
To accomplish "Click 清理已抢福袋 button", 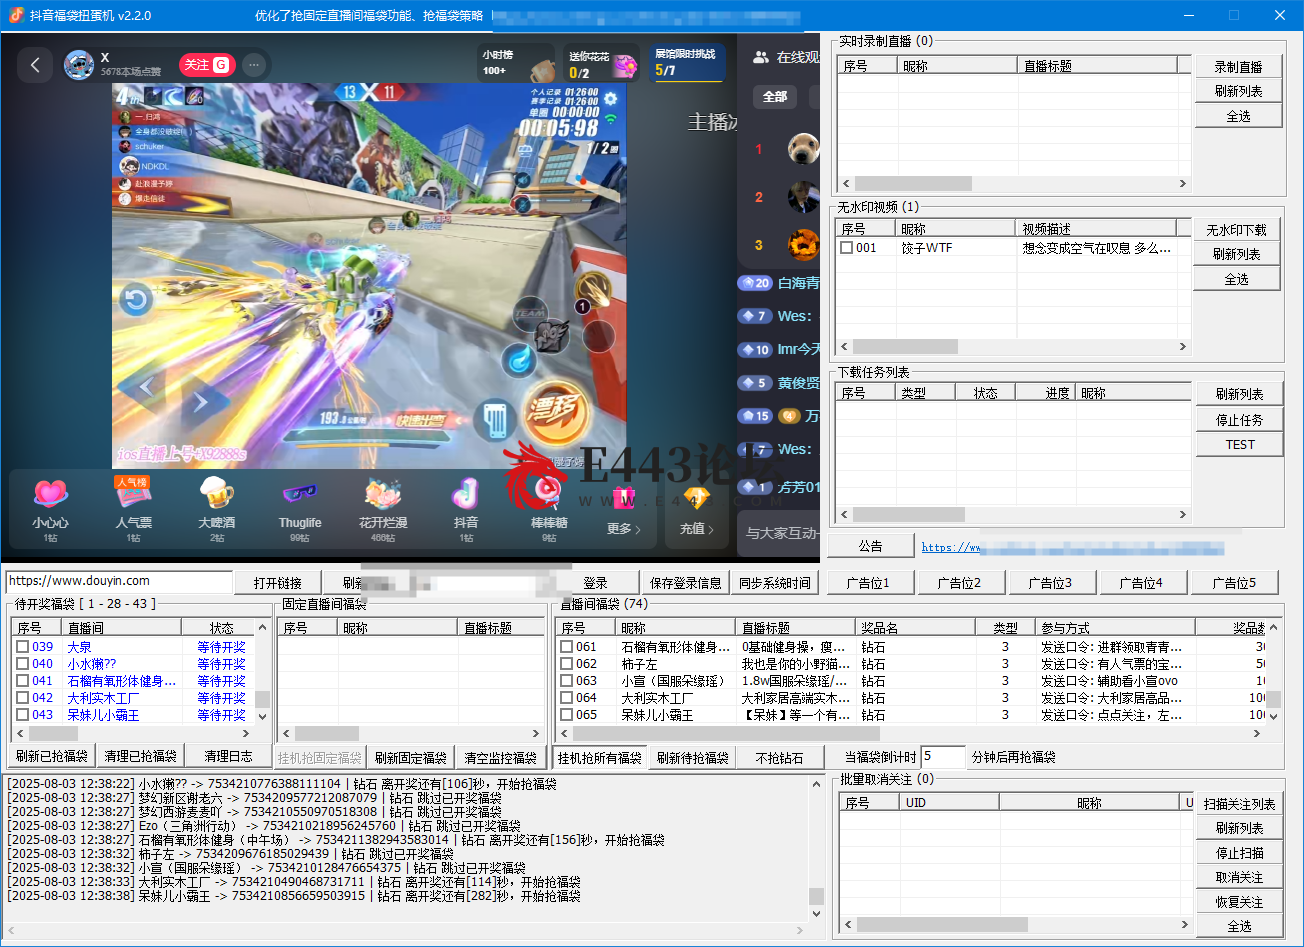I will [x=141, y=757].
